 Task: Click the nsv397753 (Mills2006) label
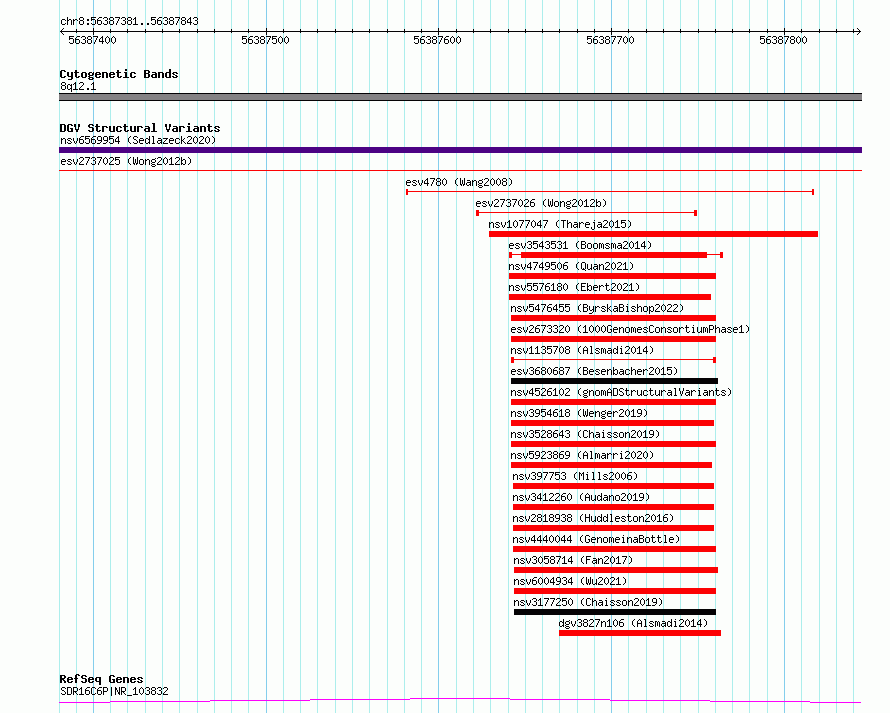(575, 476)
